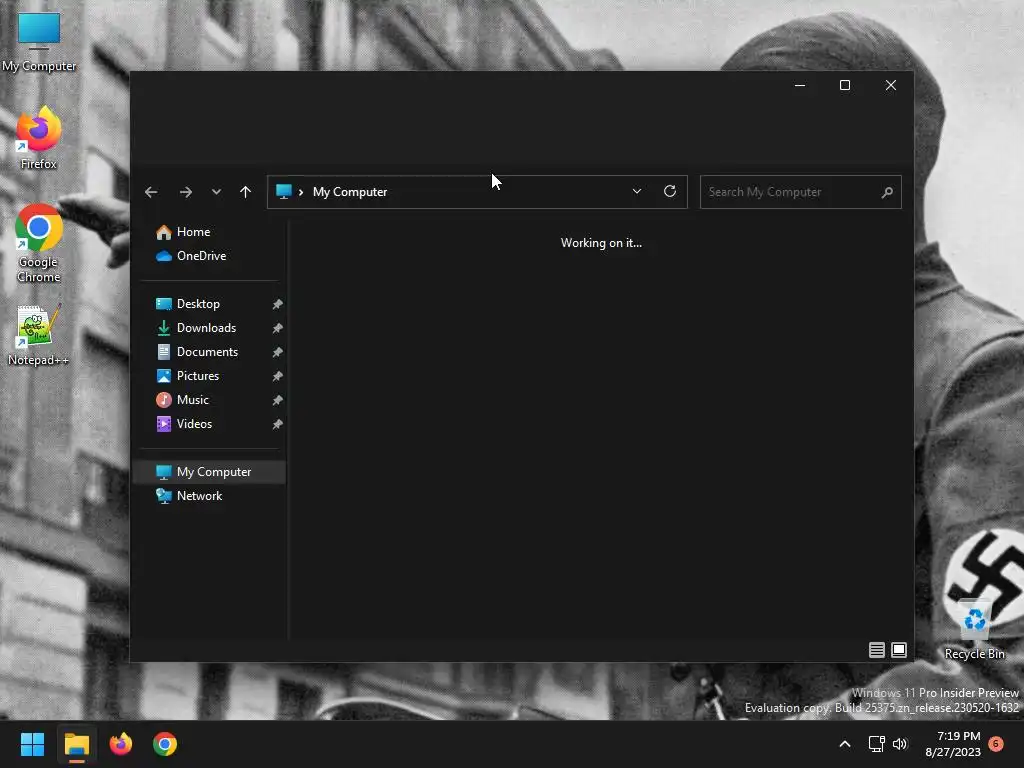The height and width of the screenshot is (768, 1024).
Task: Select Network in the sidebar
Action: pyautogui.click(x=189, y=496)
